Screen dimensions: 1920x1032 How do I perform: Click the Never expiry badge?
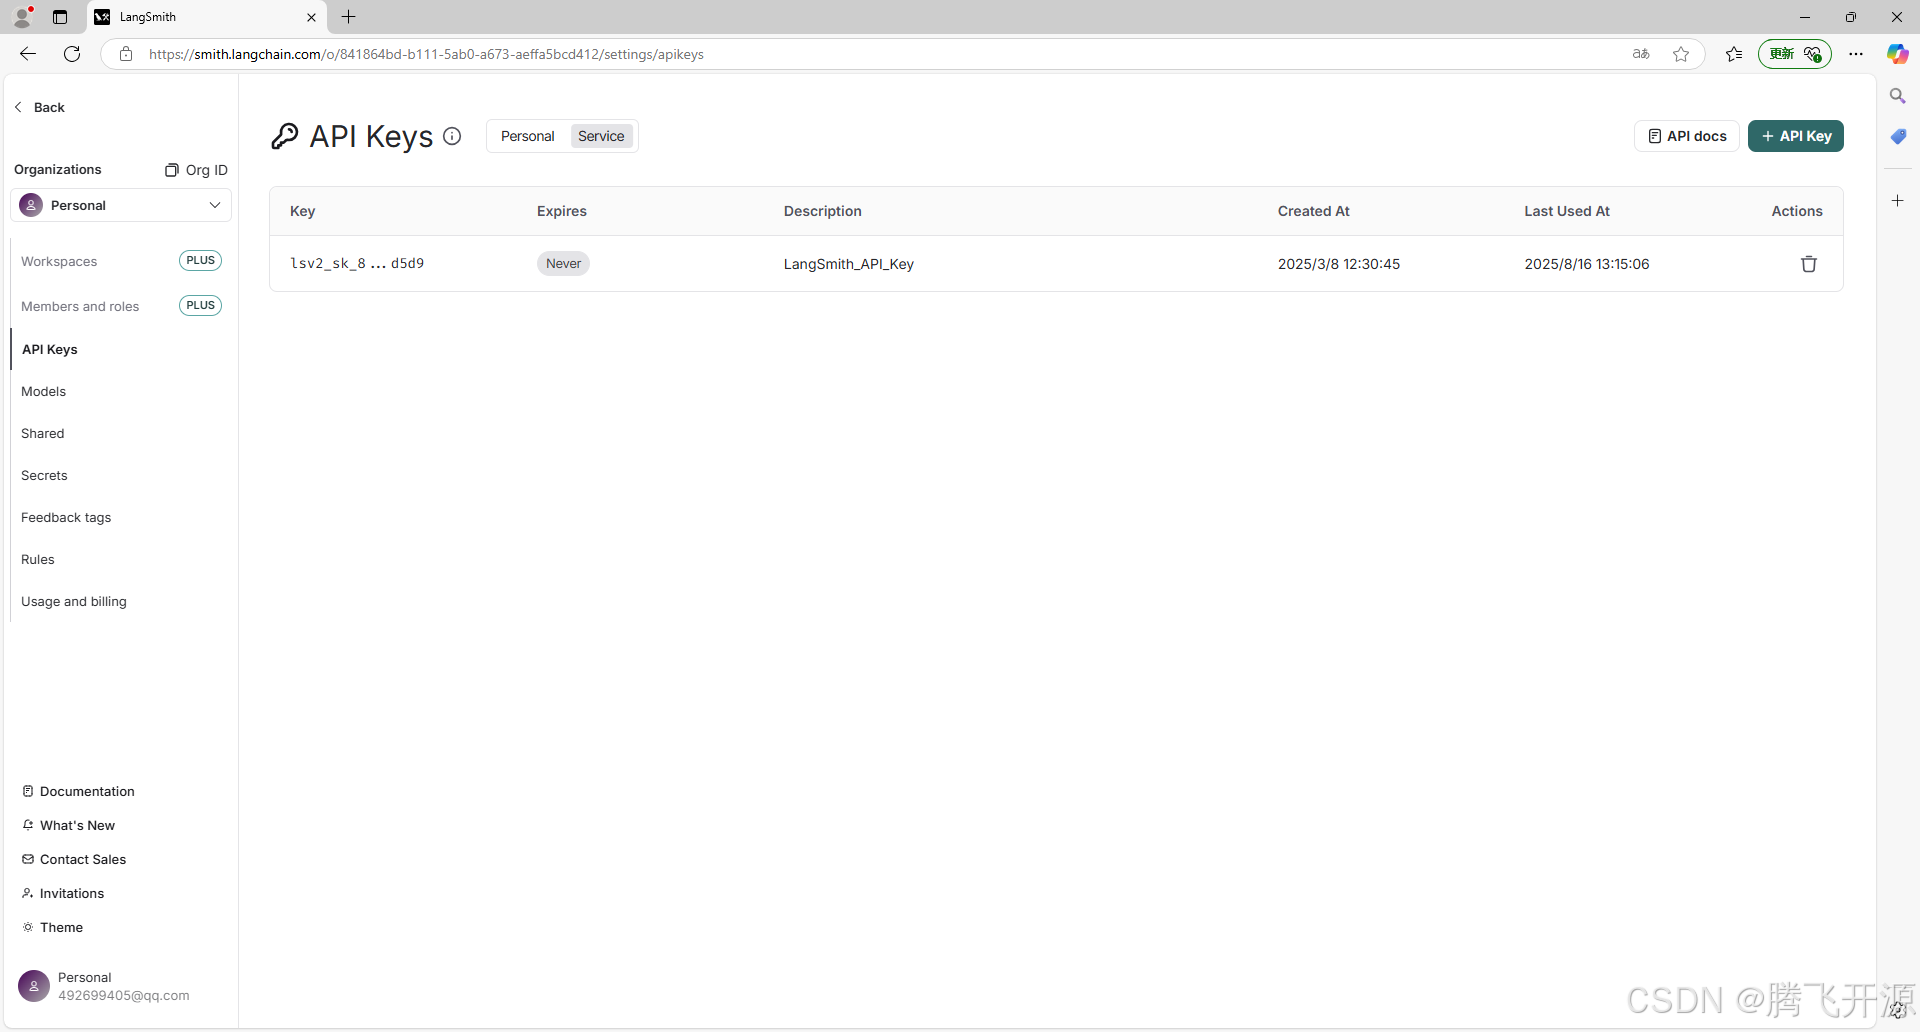563,264
